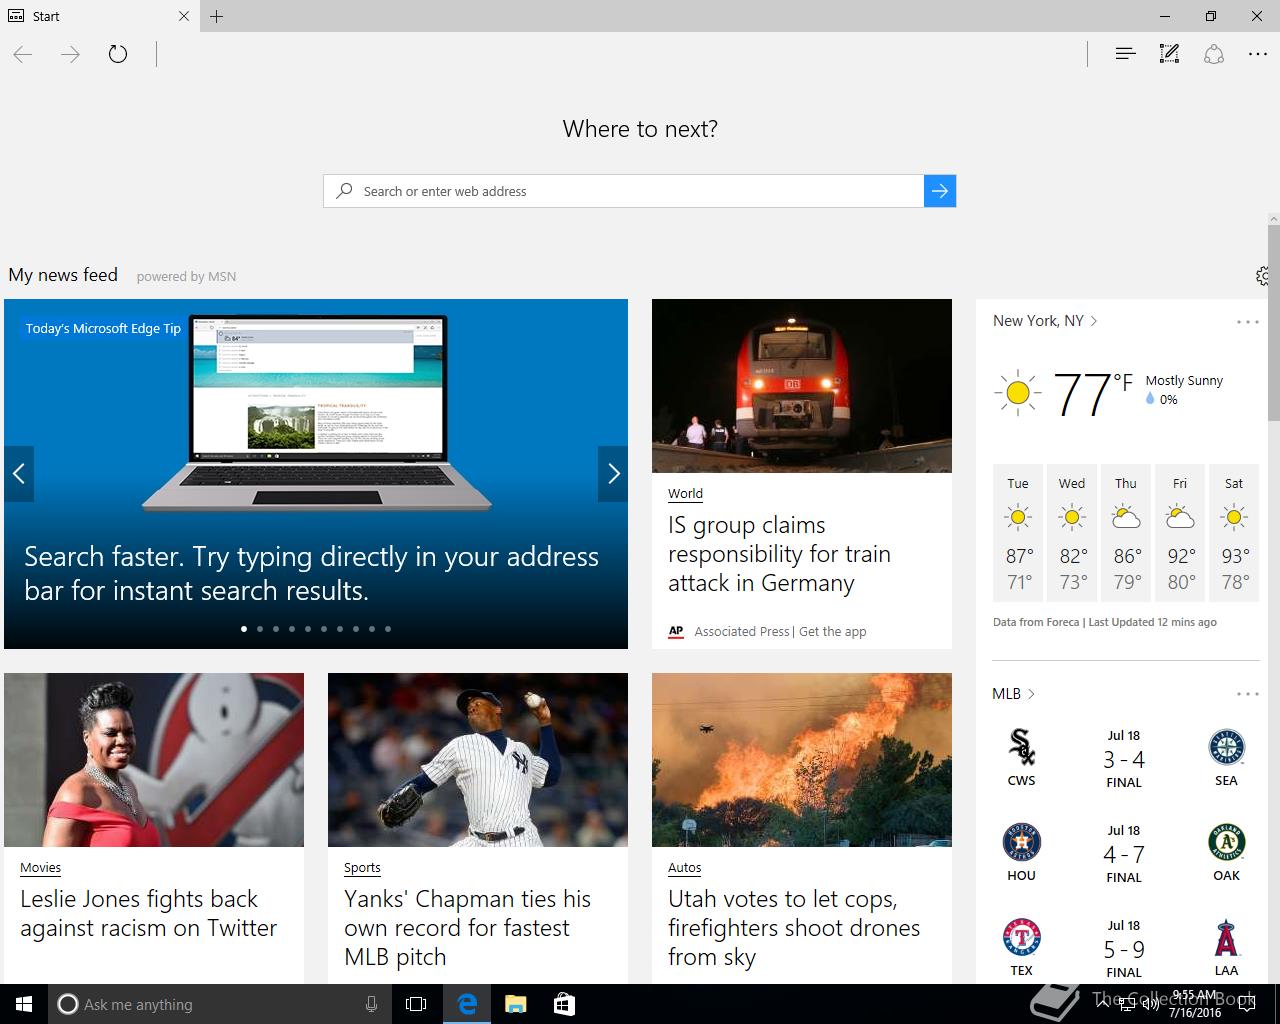Click the HOU Astros logo
This screenshot has width=1280, height=1024.
coord(1021,842)
